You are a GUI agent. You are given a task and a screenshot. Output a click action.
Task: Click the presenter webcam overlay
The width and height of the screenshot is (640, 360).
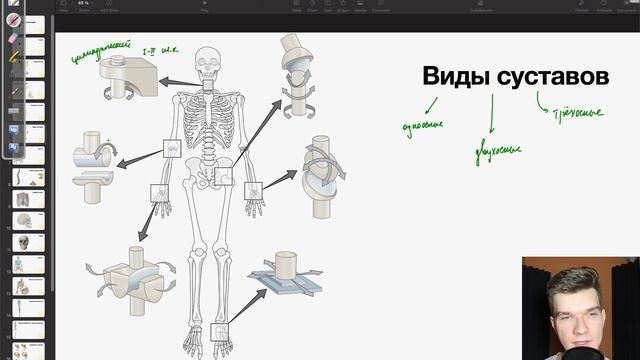581,308
